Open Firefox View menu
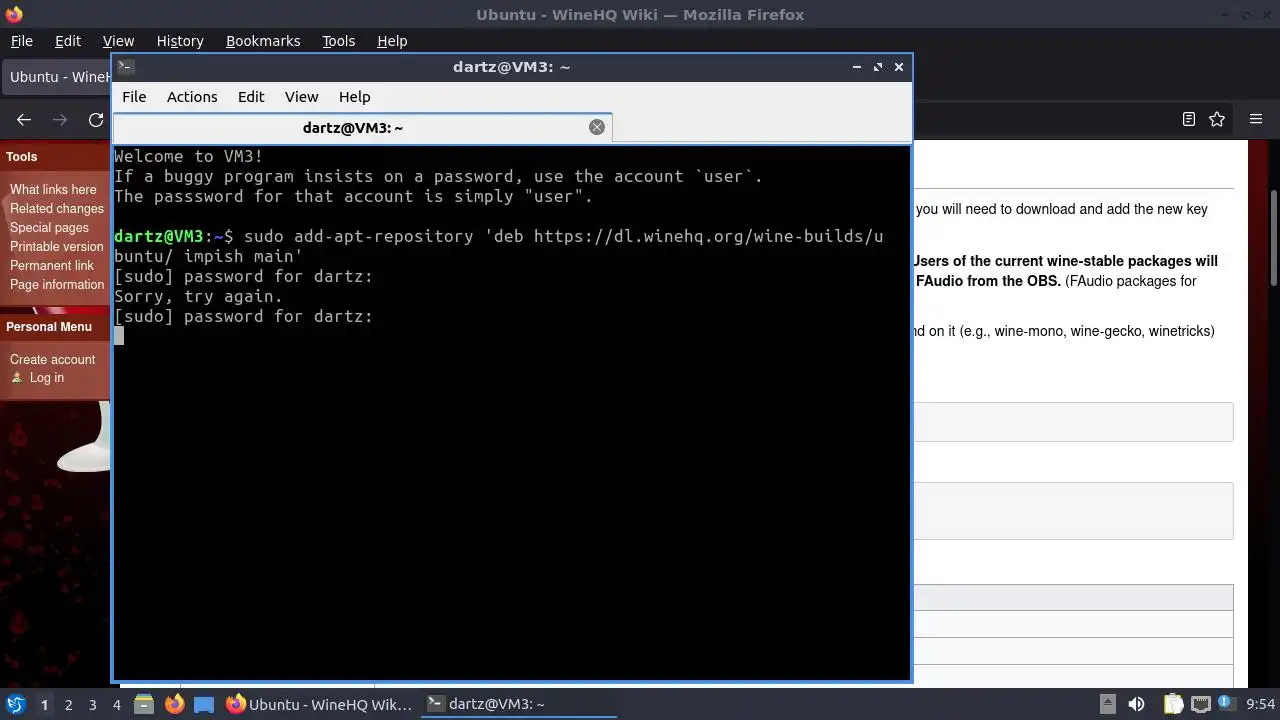 click(118, 41)
